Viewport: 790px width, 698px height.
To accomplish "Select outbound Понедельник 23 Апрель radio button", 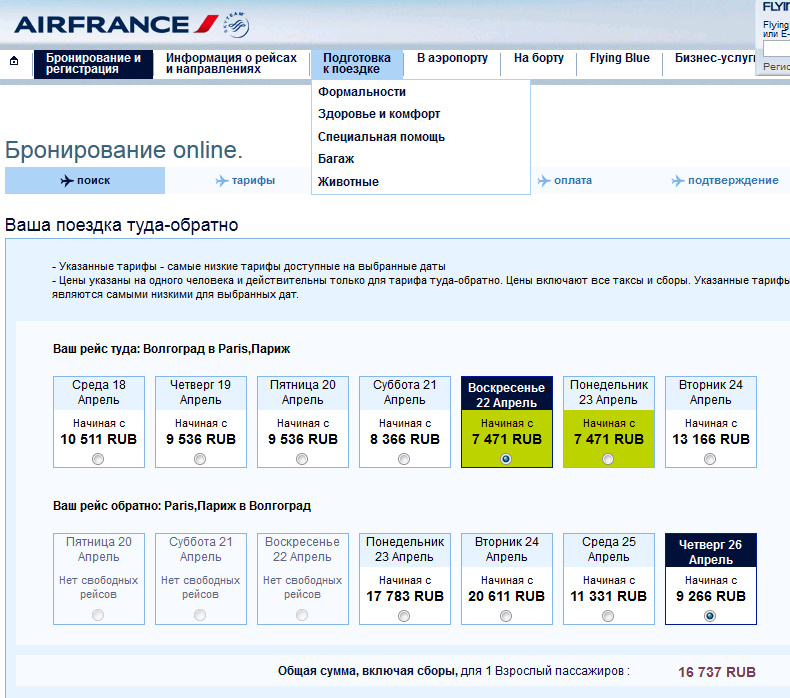I will (x=608, y=459).
